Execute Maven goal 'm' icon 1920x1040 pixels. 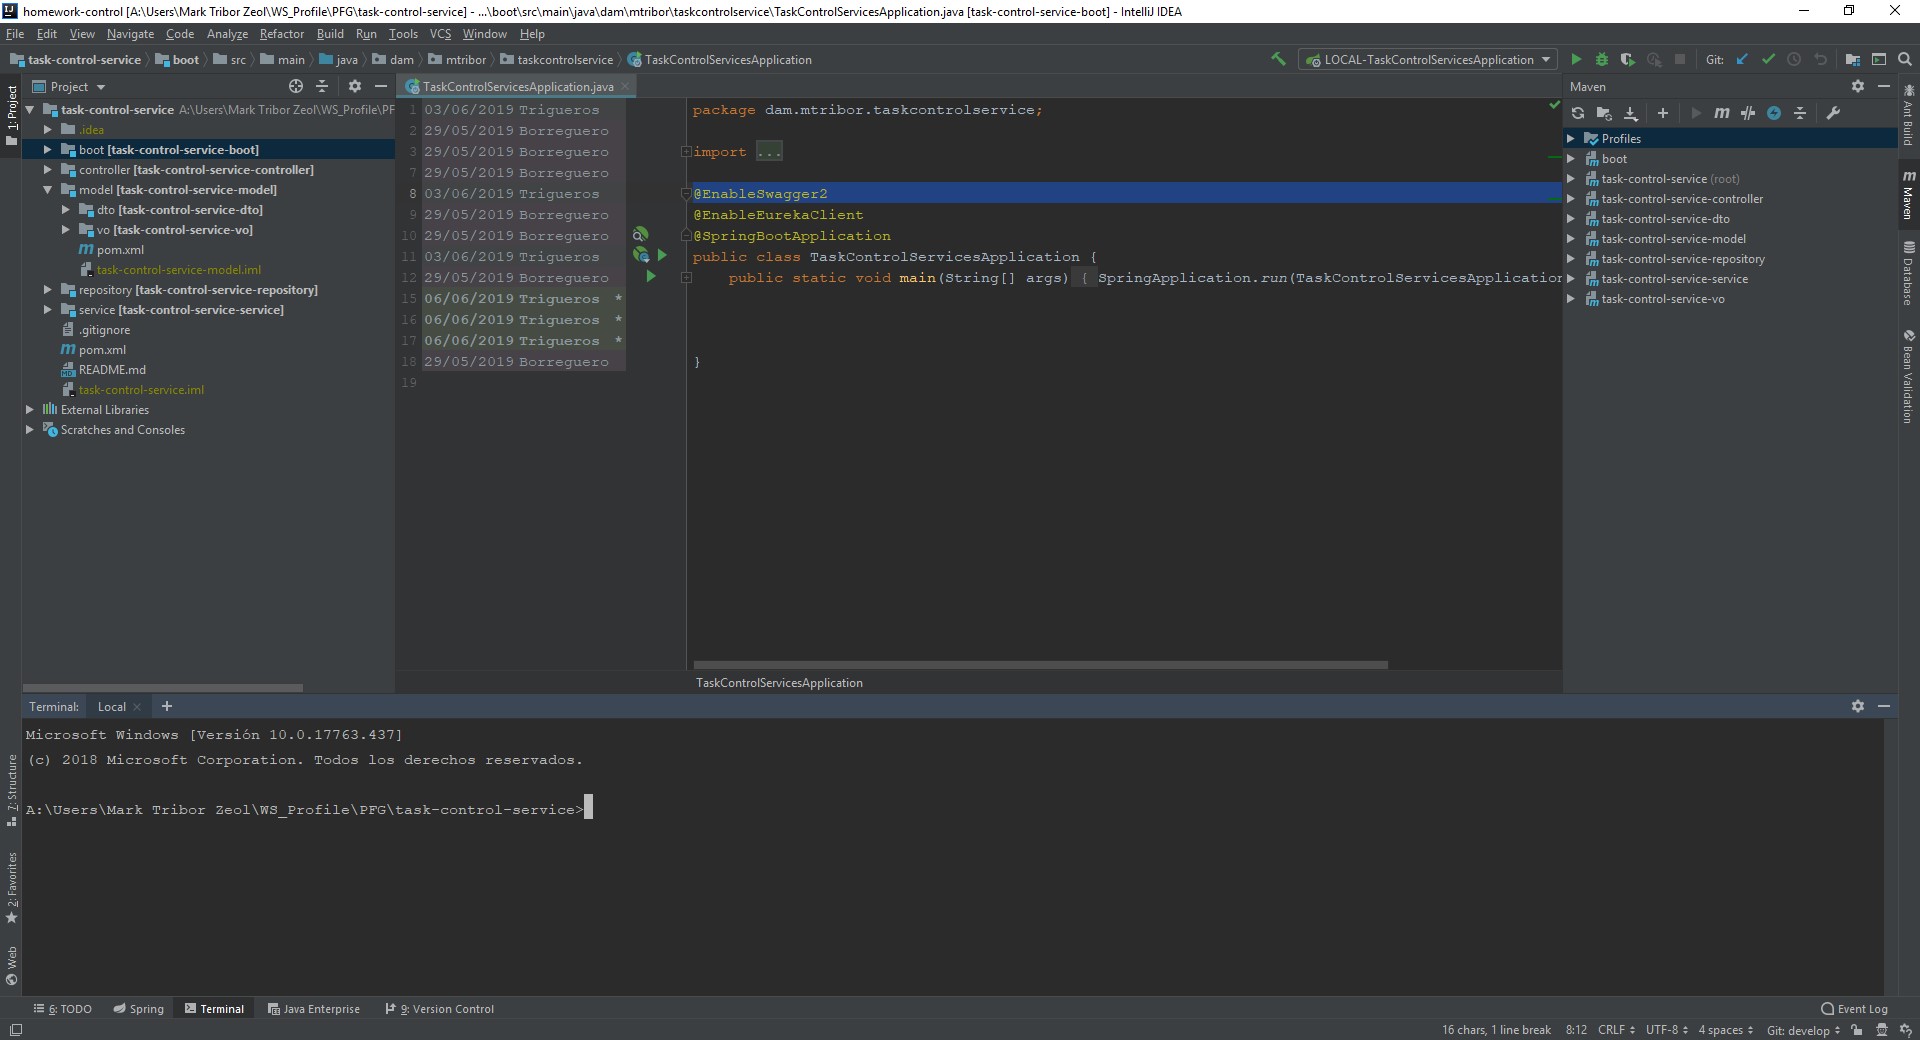point(1721,113)
